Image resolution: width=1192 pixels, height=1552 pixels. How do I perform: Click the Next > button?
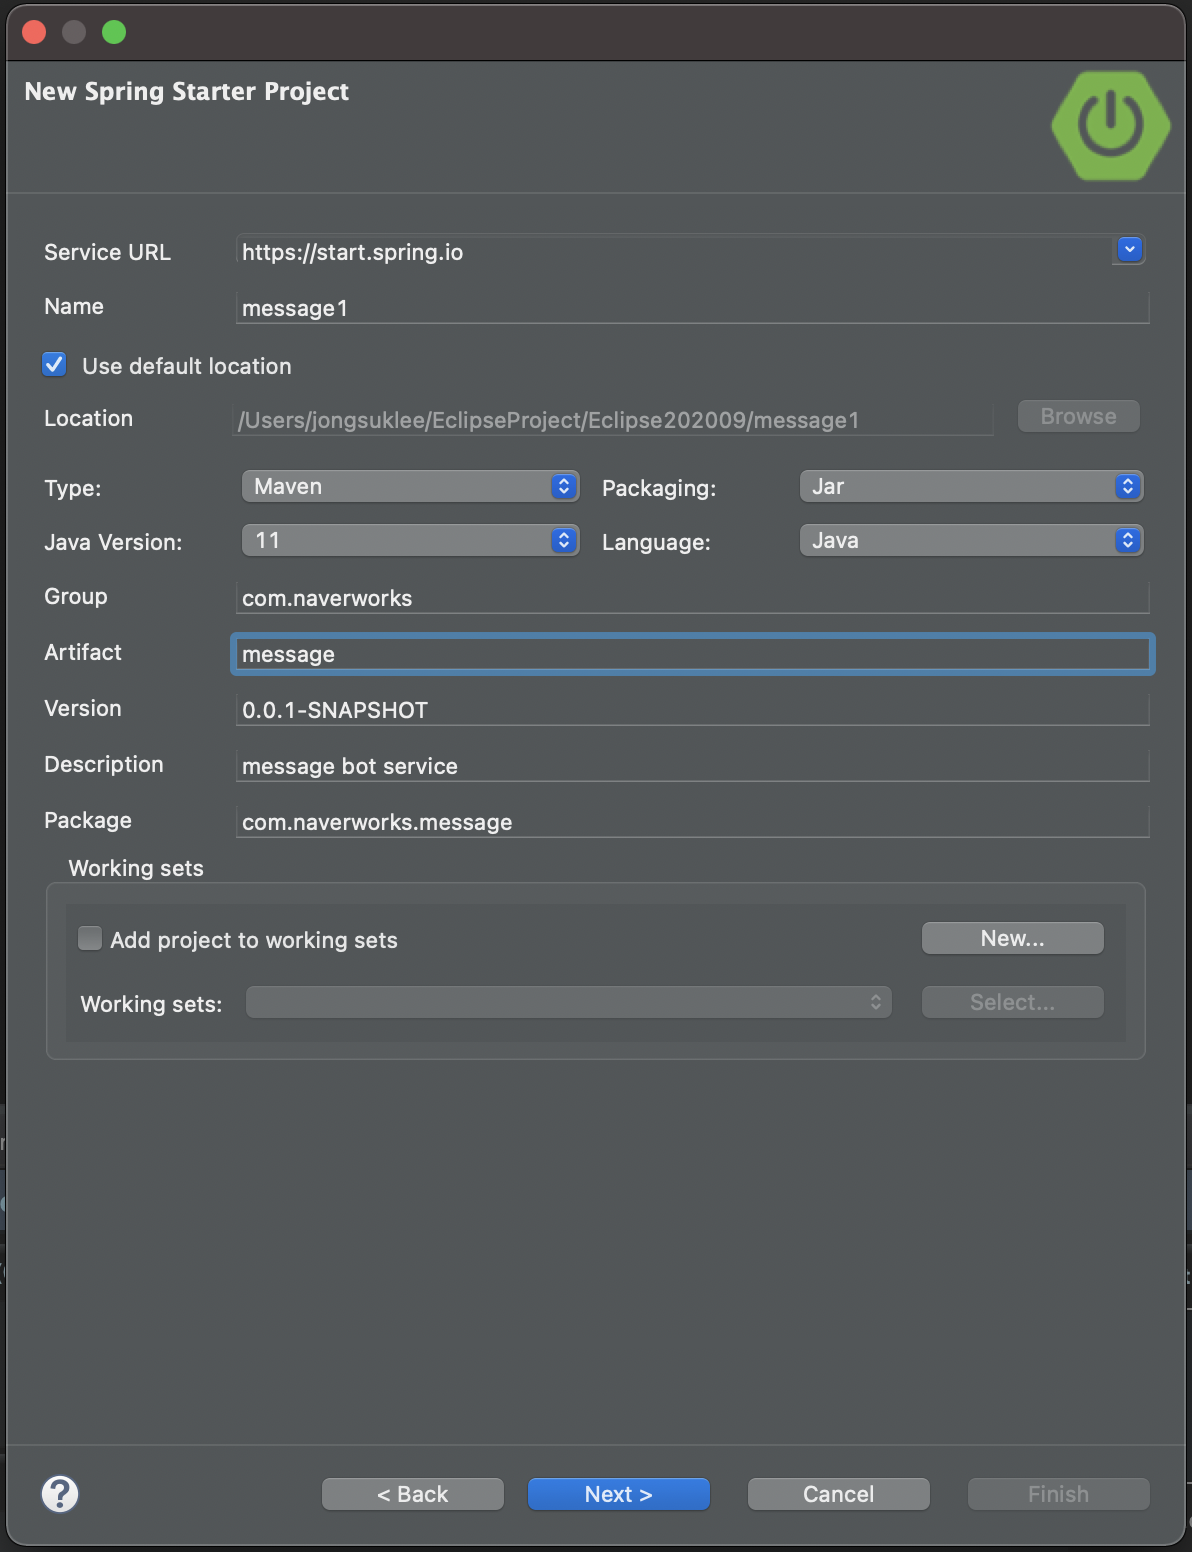click(x=619, y=1494)
